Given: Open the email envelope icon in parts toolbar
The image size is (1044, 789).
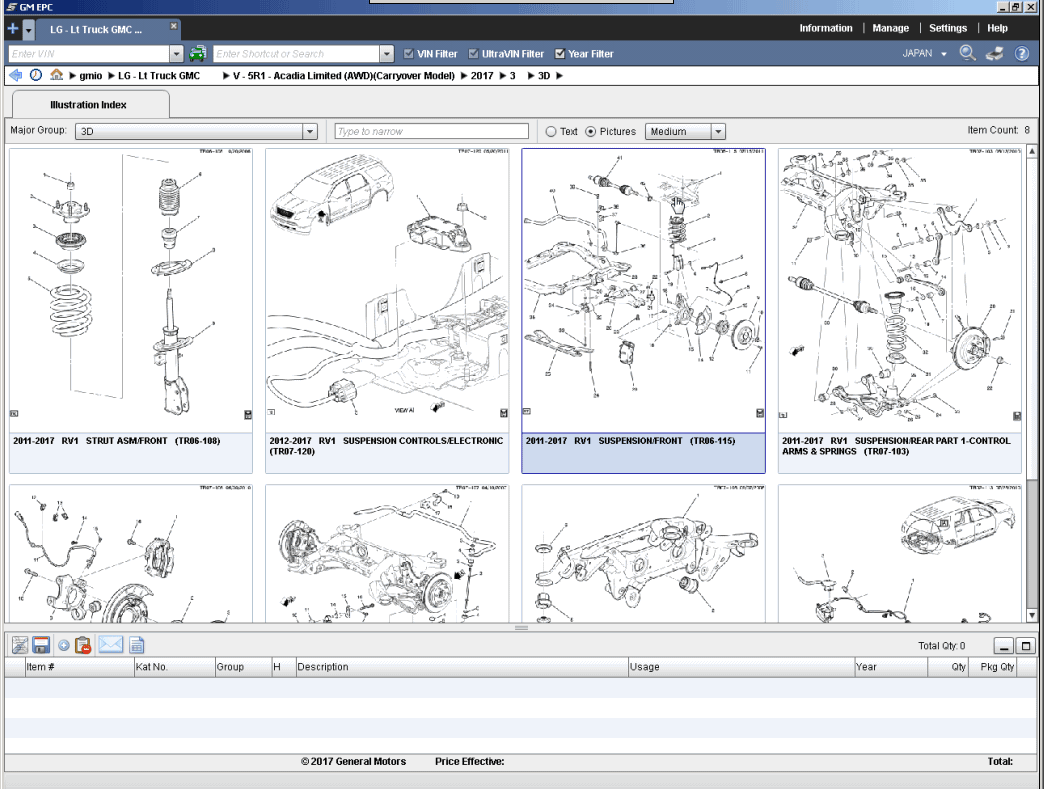Looking at the screenshot, I should pyautogui.click(x=110, y=644).
